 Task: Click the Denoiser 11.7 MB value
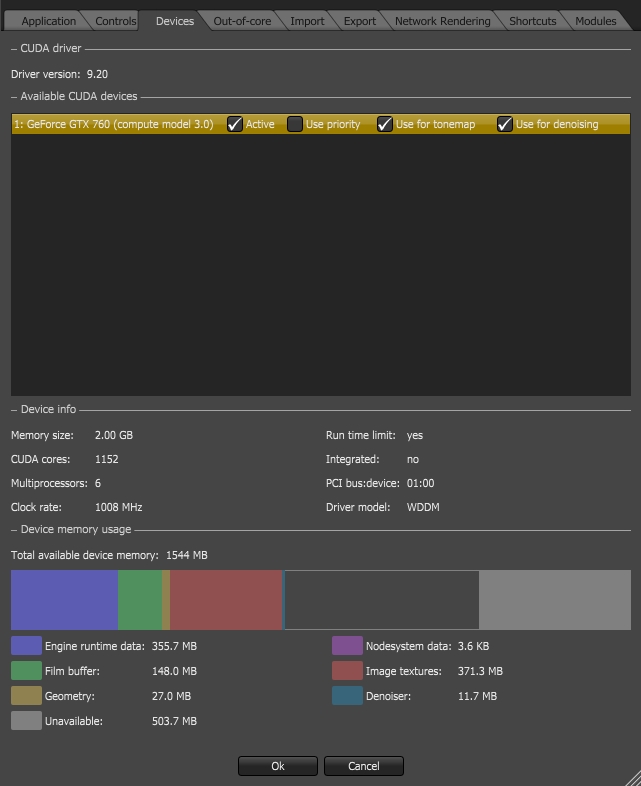477,696
